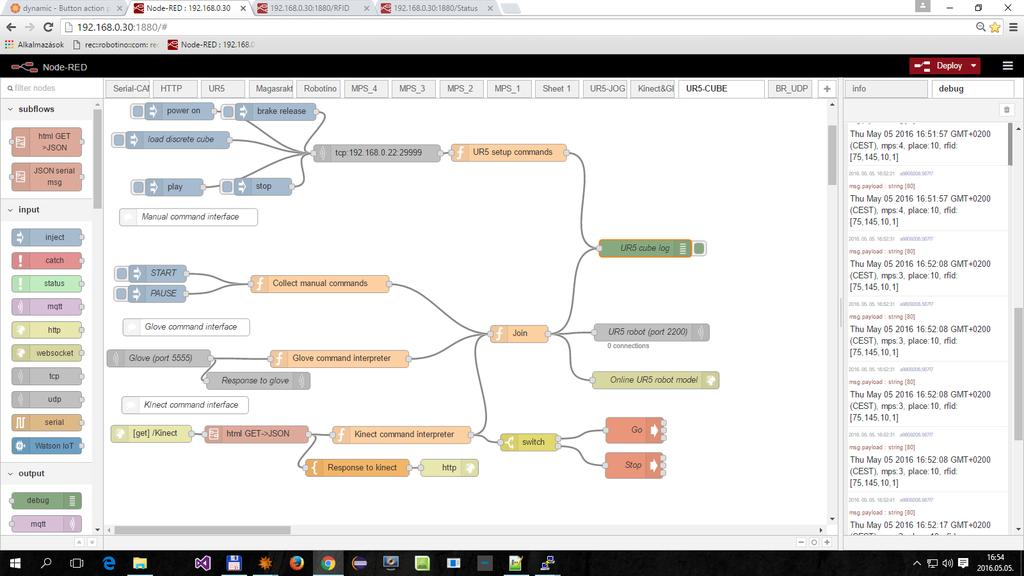Select the udp input node in palette
The height and width of the screenshot is (576, 1024).
(47, 399)
